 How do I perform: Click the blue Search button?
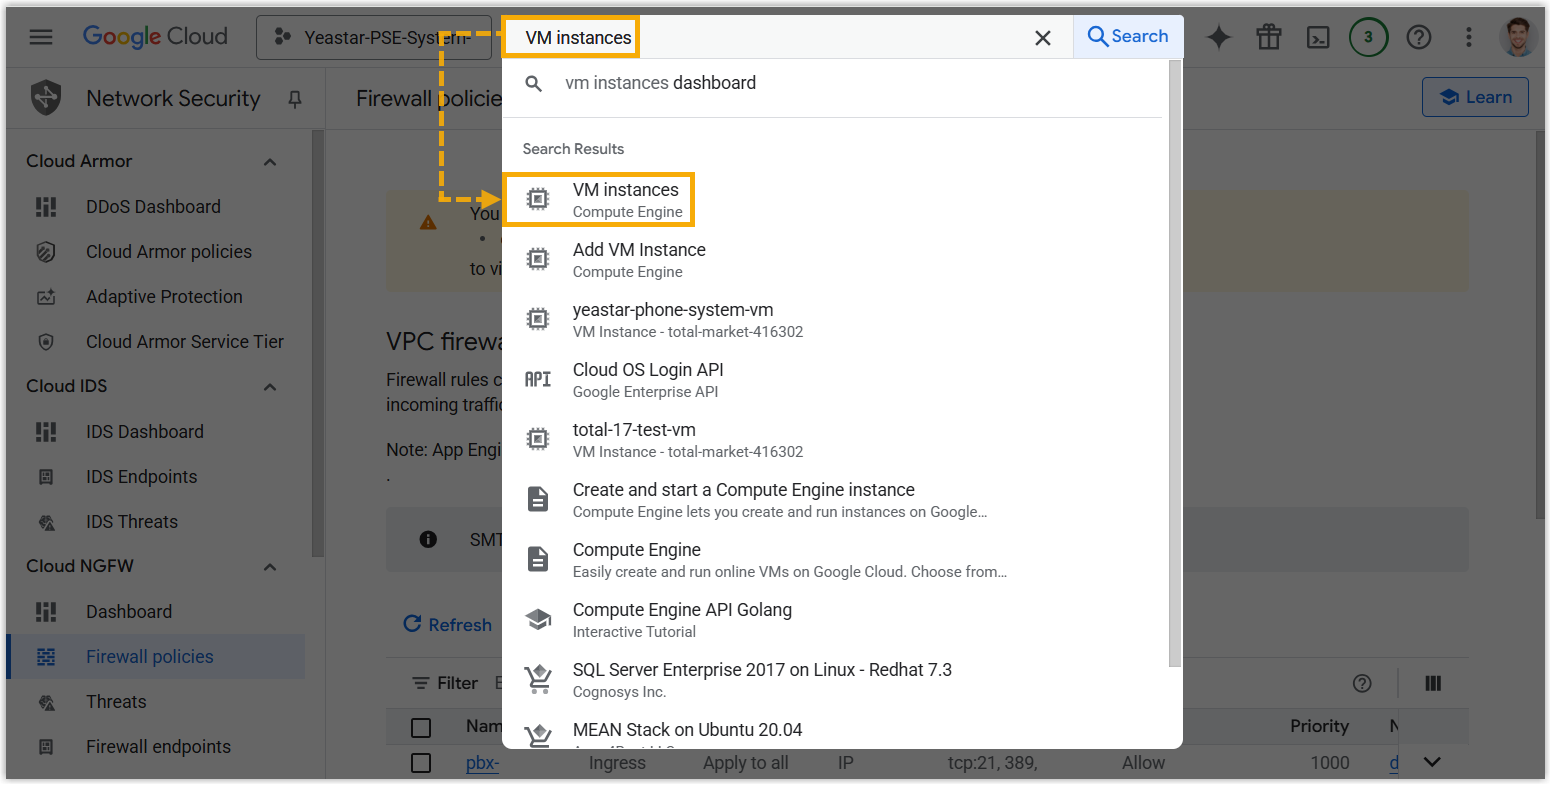[x=1128, y=37]
